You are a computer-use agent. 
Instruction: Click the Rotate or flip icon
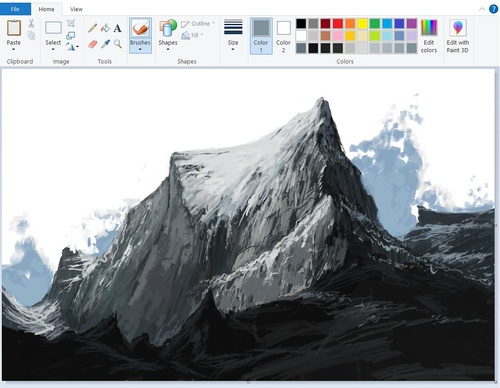[x=70, y=47]
